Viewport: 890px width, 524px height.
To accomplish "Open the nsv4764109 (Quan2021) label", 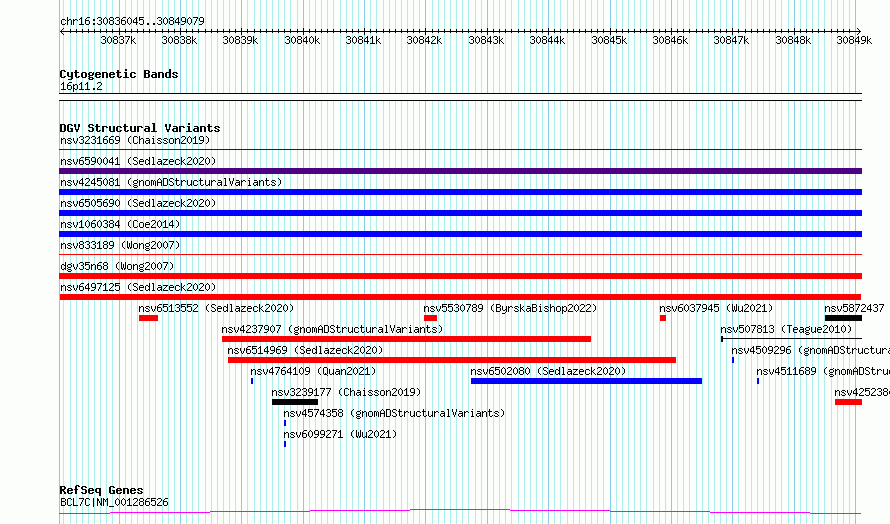I will 313,371.
